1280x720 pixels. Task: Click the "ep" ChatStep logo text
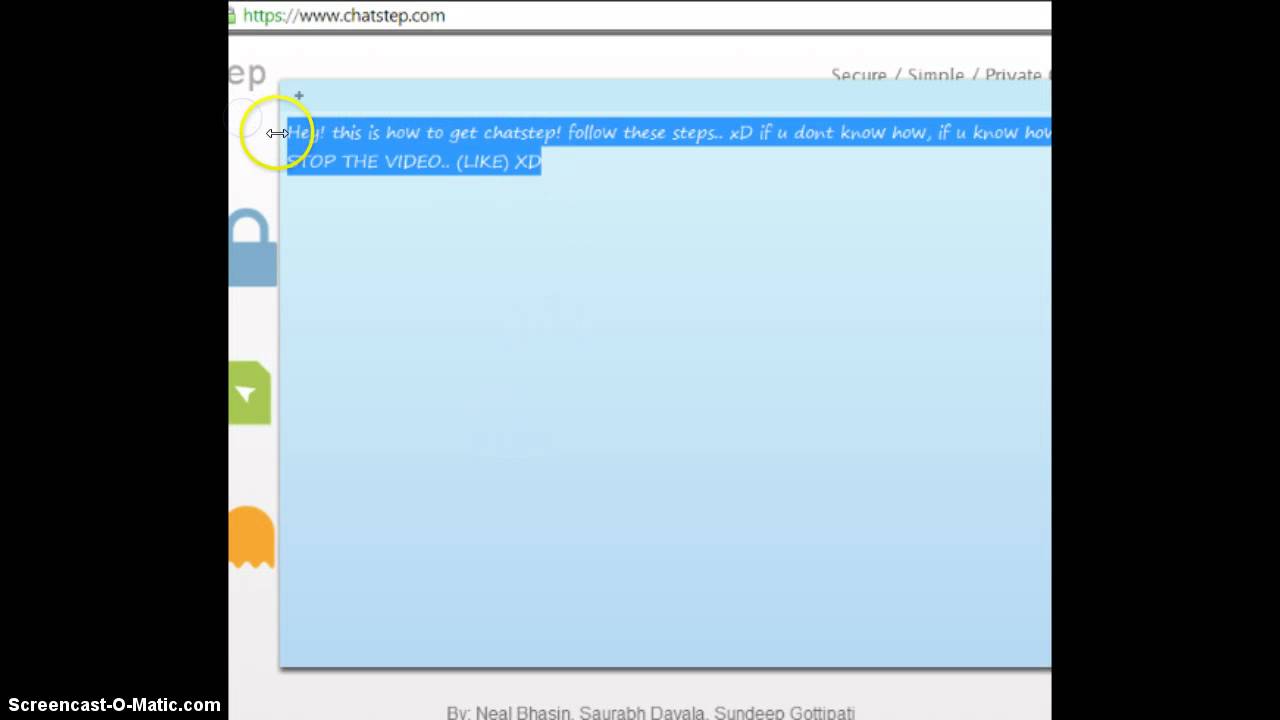point(247,73)
